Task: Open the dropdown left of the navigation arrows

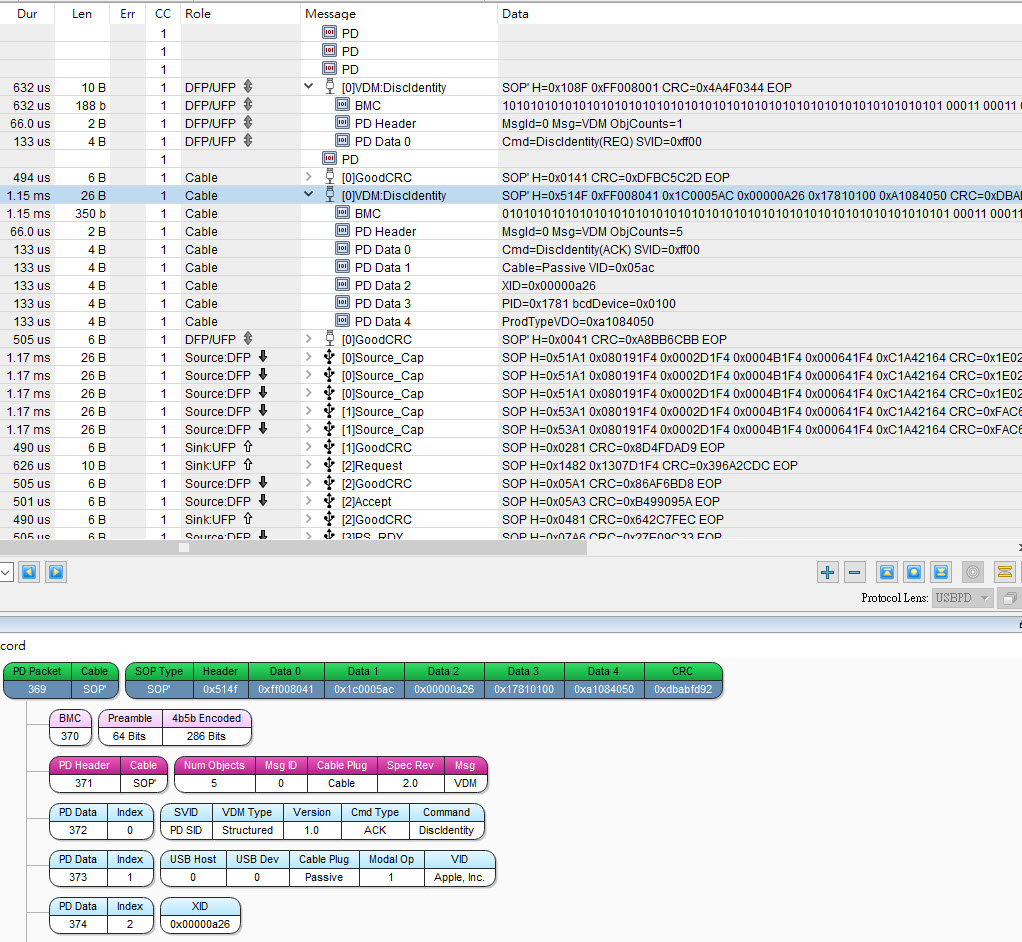Action: (x=6, y=572)
